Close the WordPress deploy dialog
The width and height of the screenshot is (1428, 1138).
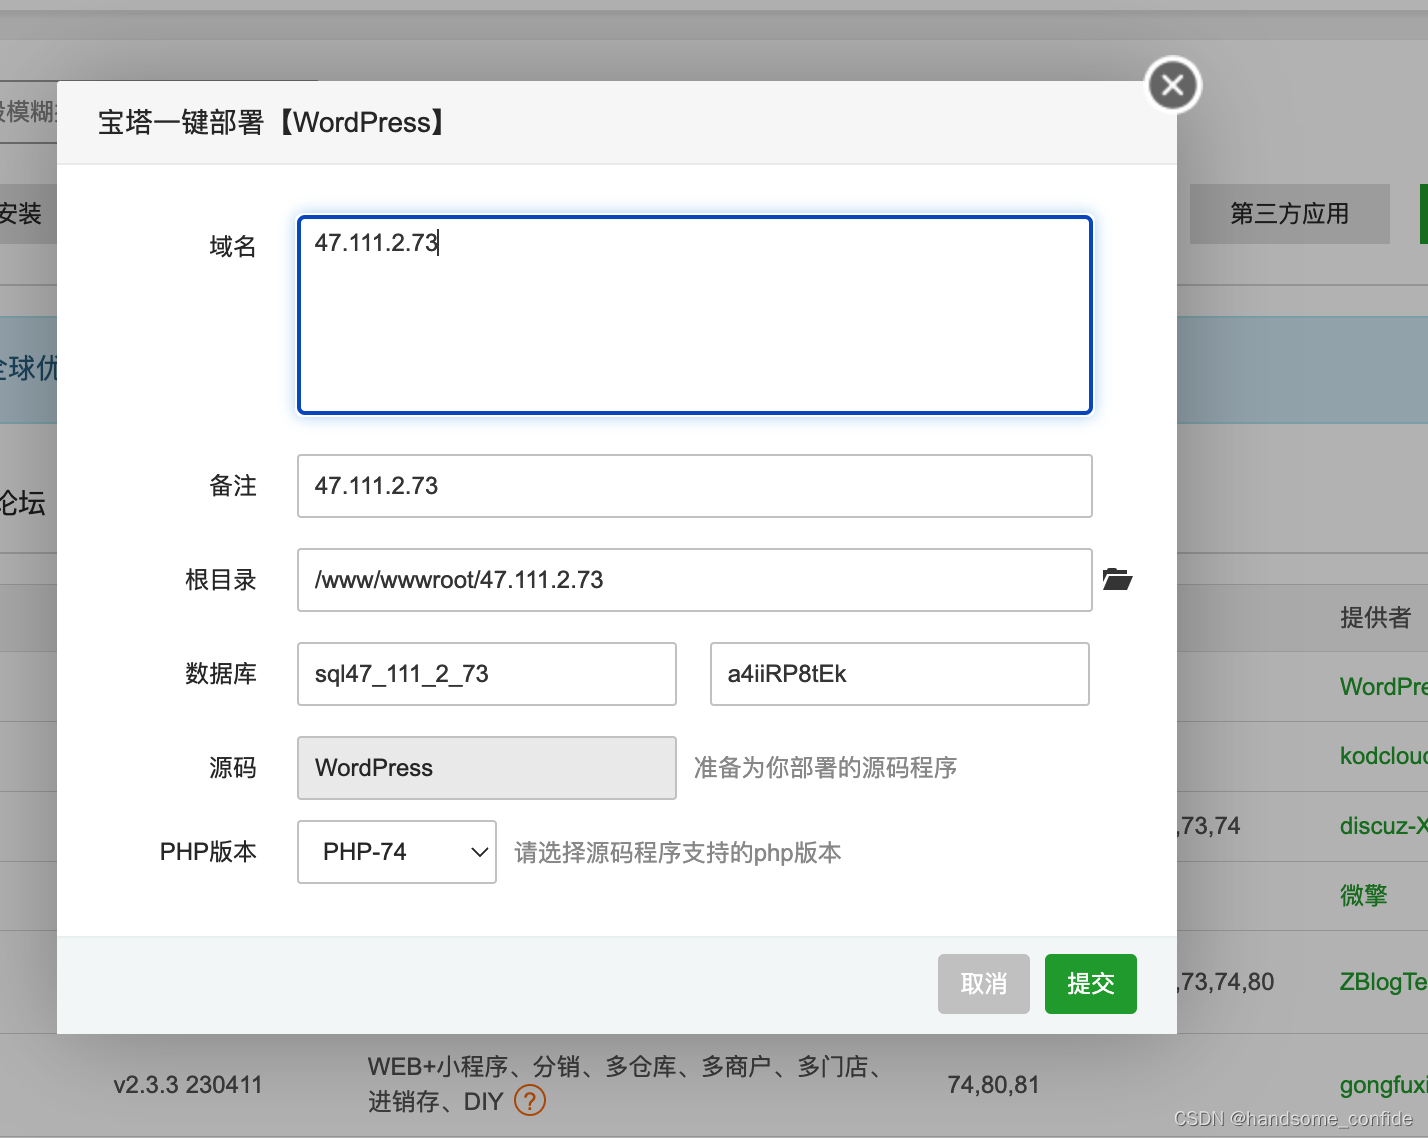[x=1173, y=85]
